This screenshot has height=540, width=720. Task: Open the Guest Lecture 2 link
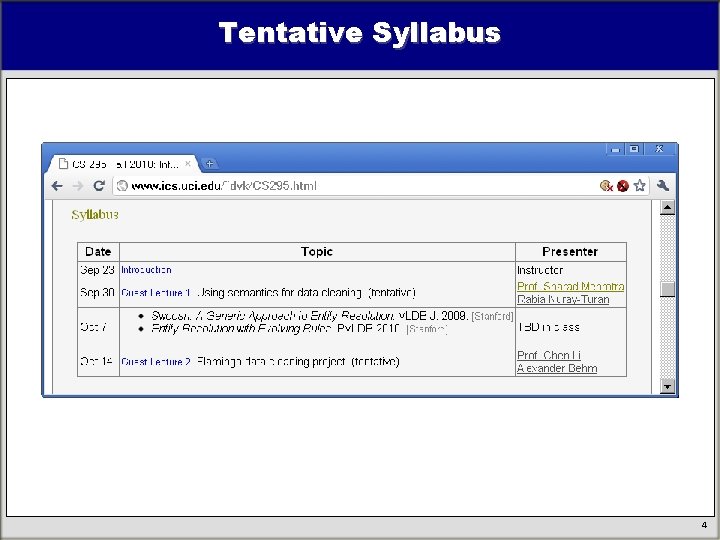[156, 361]
